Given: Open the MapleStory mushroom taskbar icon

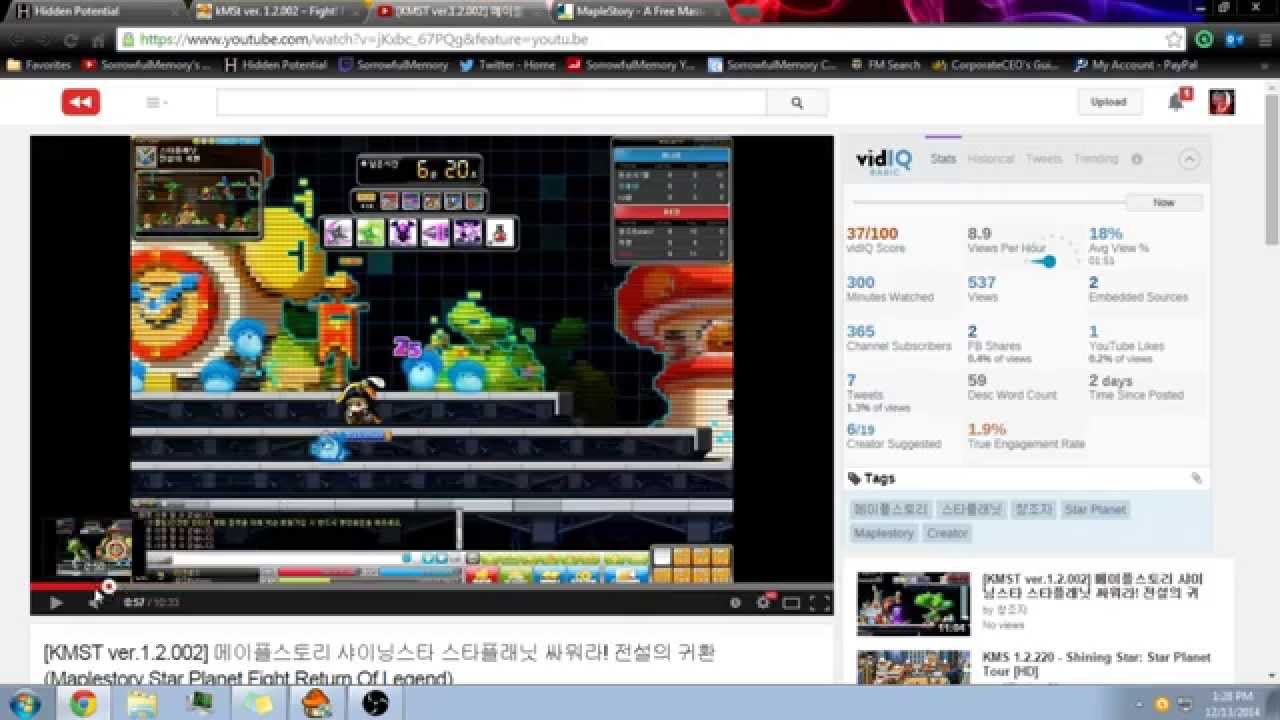Looking at the screenshot, I should tap(318, 703).
